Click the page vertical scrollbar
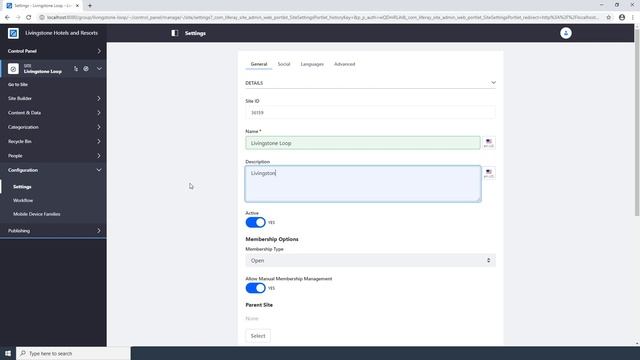The image size is (640, 360). (637, 122)
